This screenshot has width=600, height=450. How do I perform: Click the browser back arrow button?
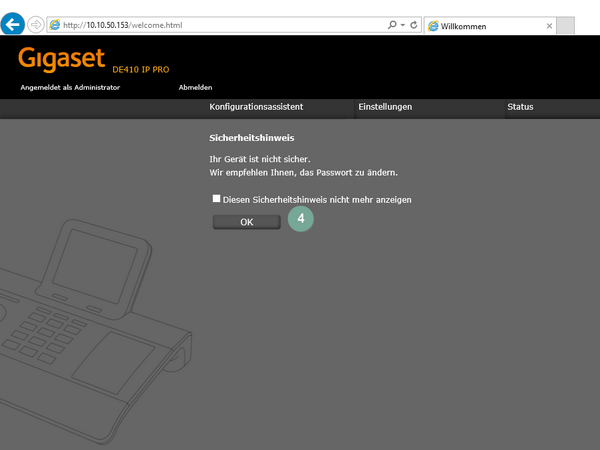(x=13, y=23)
